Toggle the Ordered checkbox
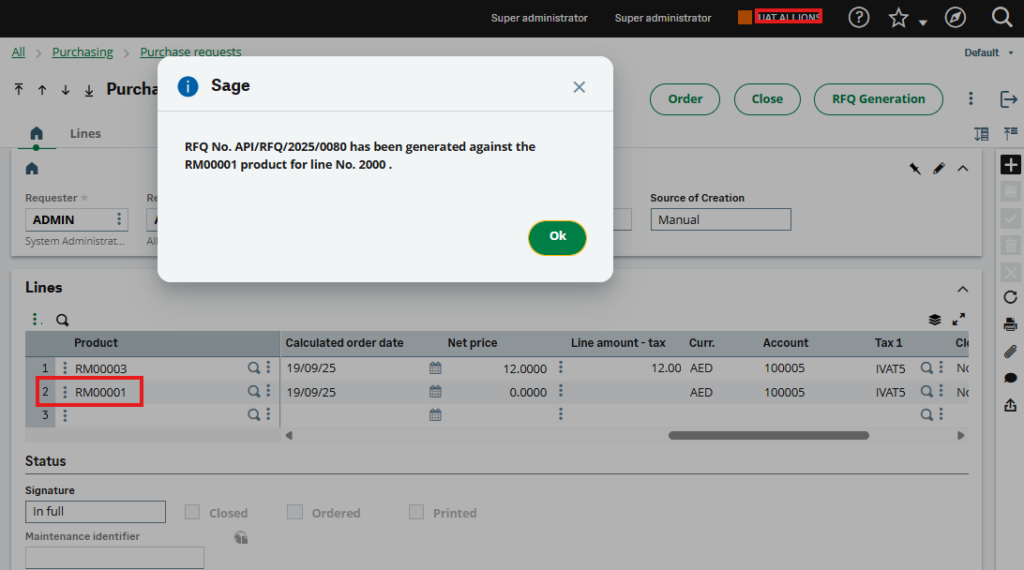Image resolution: width=1024 pixels, height=570 pixels. coord(295,512)
